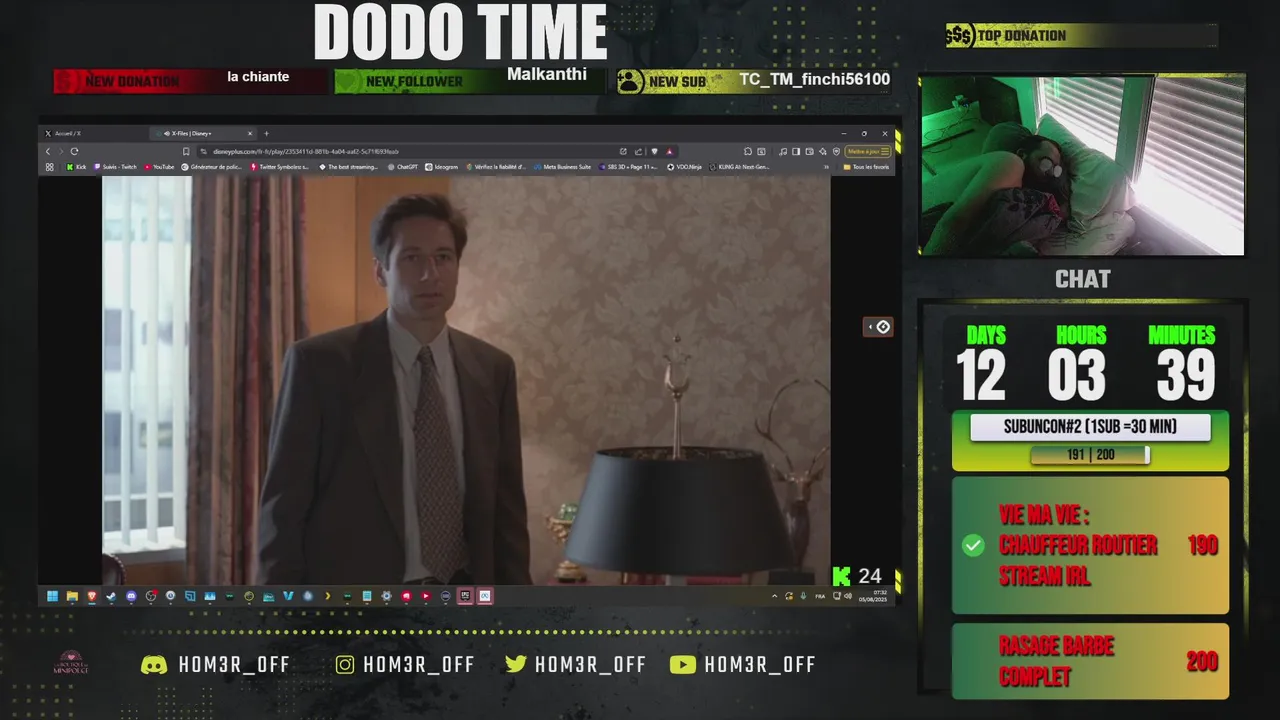Viewport: 1280px width, 720px height.
Task: Open the Brave shields icon in address bar
Action: coord(654,151)
